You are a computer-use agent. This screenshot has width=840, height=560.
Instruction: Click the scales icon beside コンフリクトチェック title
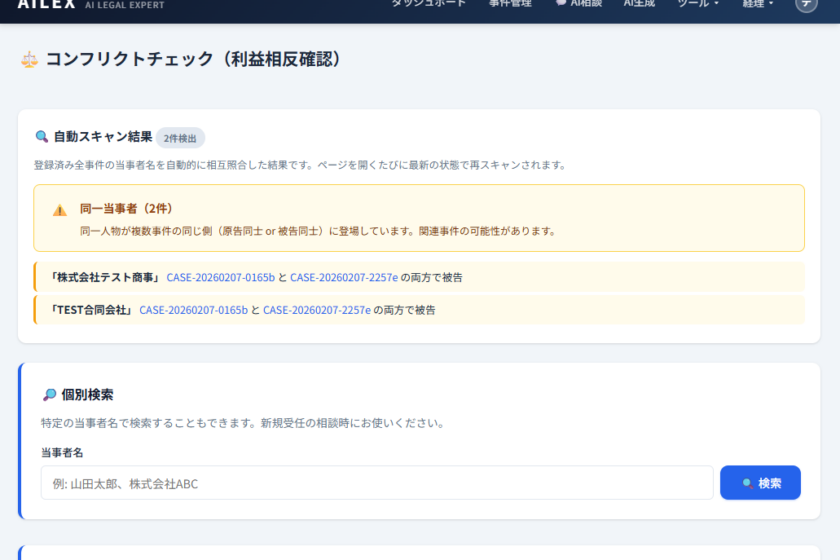pos(29,60)
